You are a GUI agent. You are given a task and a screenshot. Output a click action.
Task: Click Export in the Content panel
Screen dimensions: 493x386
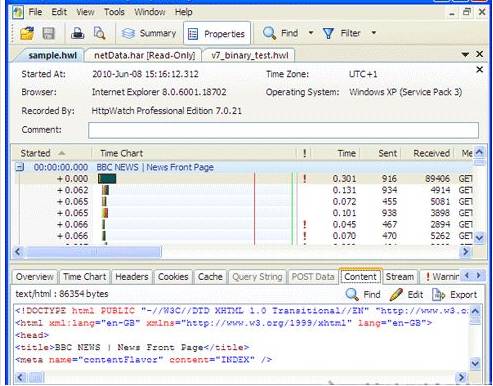pyautogui.click(x=455, y=295)
